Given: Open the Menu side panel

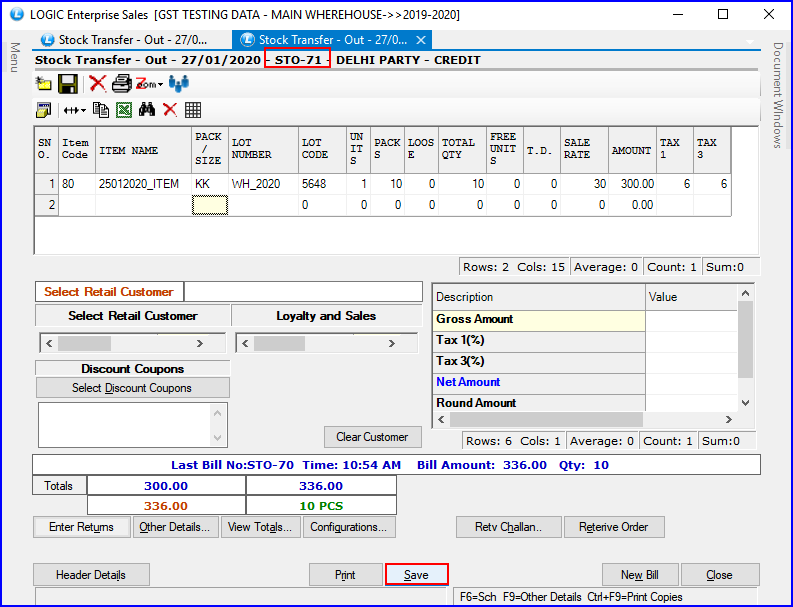Looking at the screenshot, I should tap(14, 57).
